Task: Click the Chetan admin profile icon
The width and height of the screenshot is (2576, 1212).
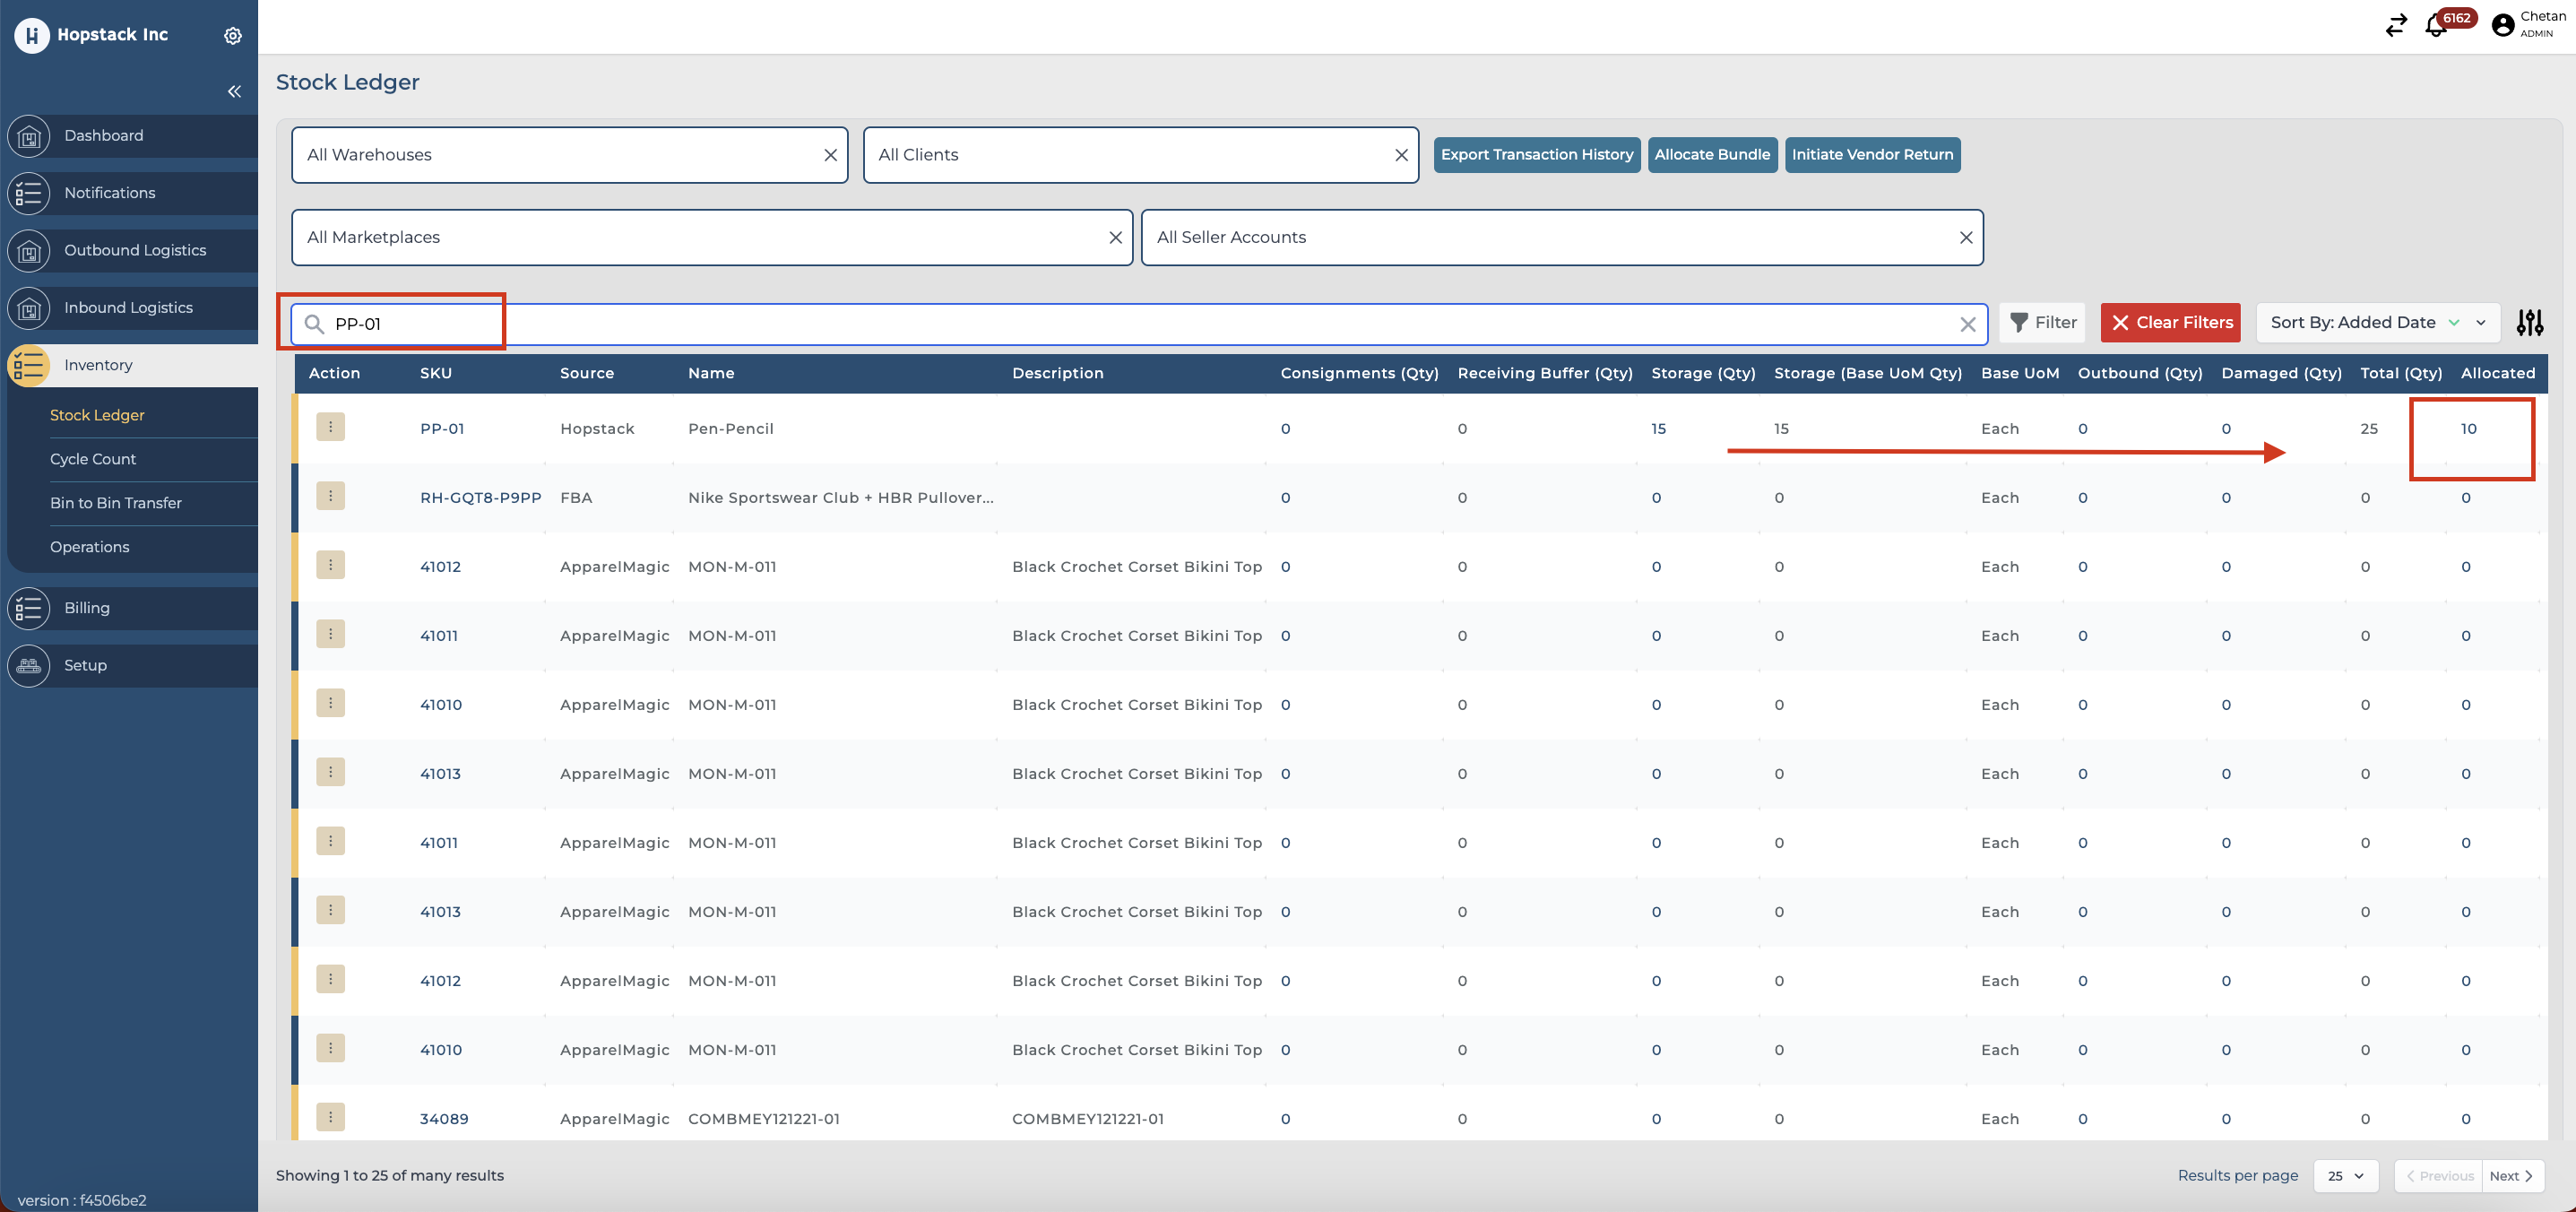Action: [x=2502, y=25]
